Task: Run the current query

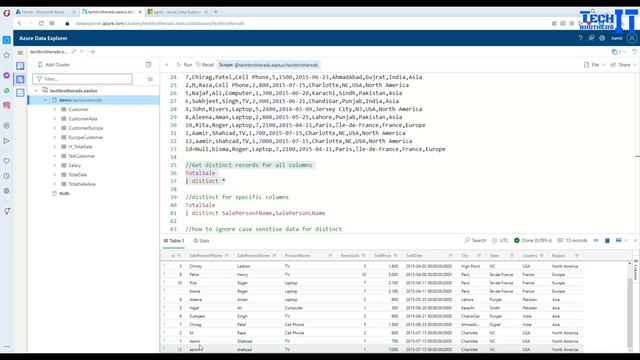Action: tap(184, 65)
